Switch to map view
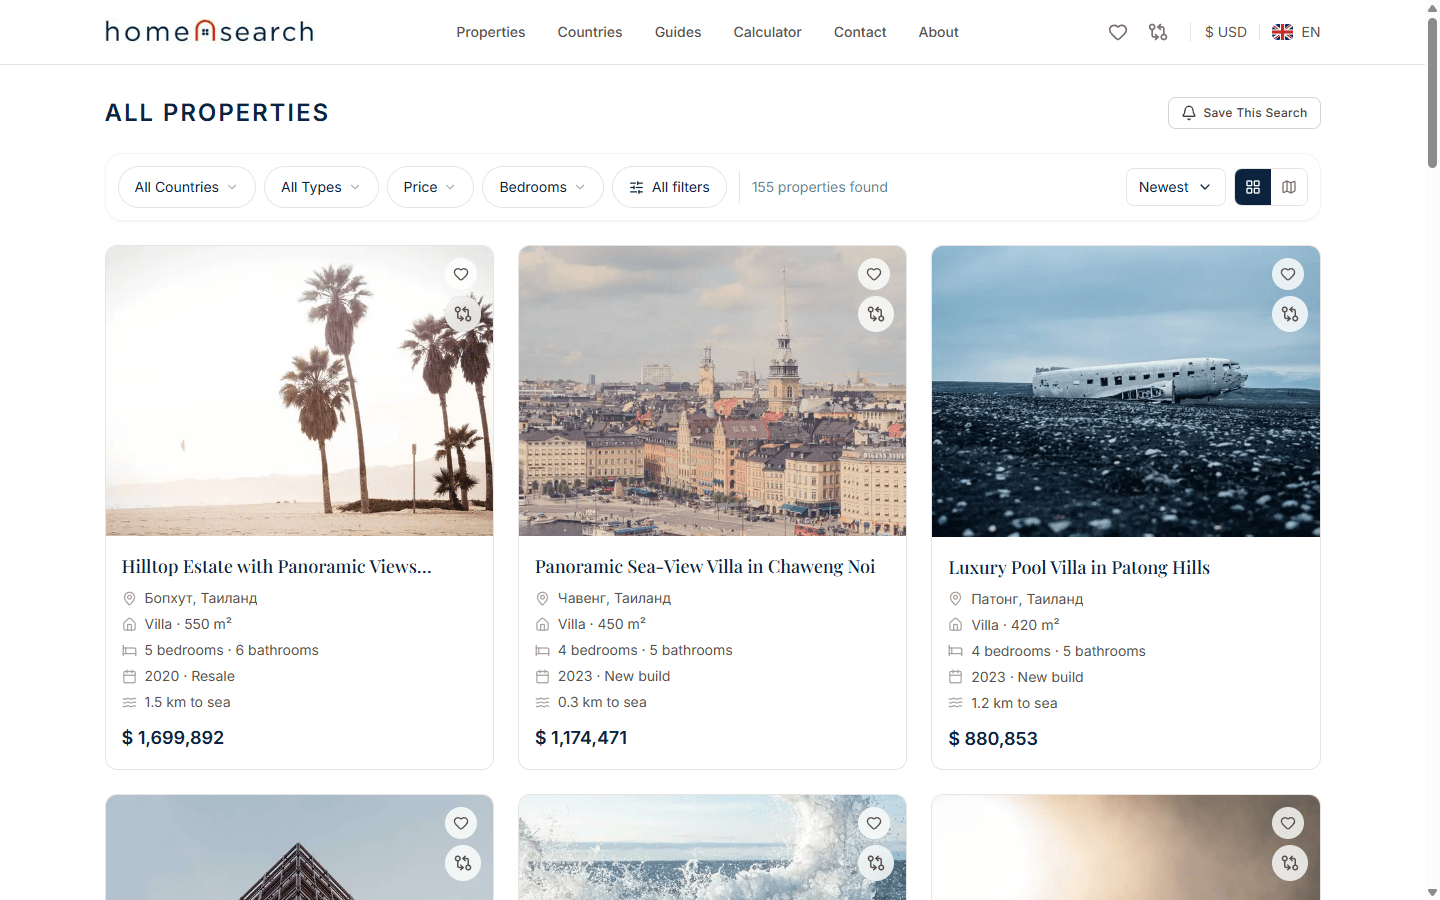 [1289, 187]
